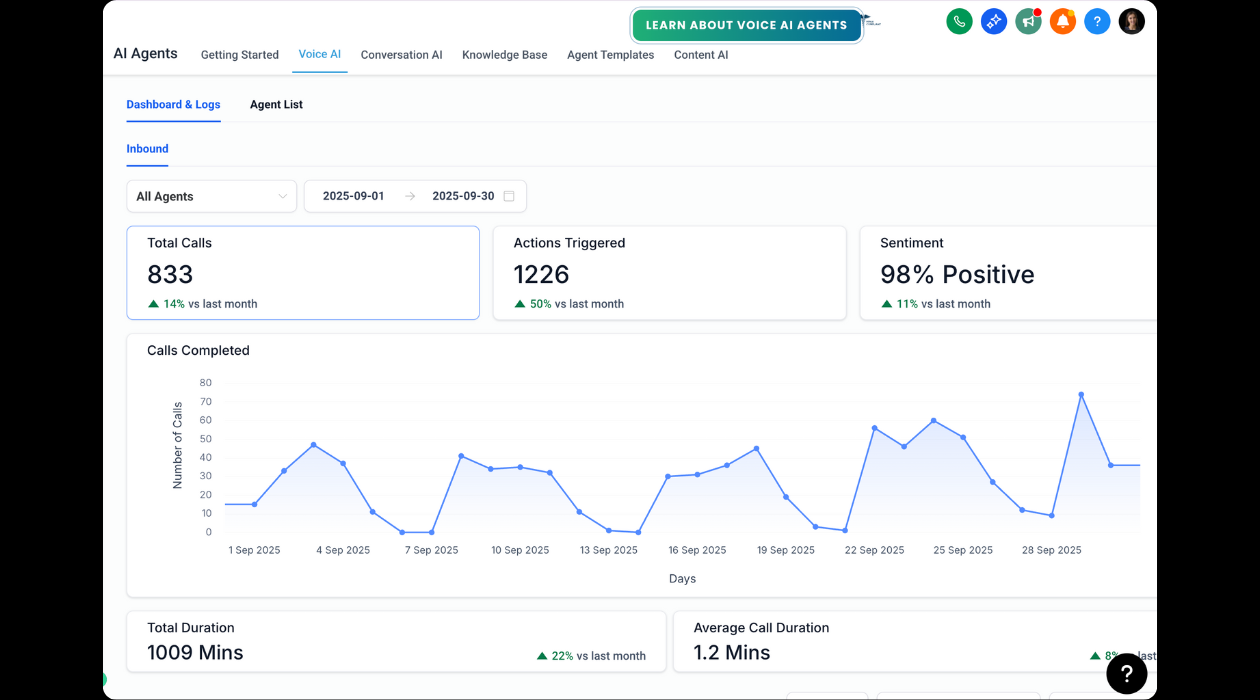Click the start date 2025-09-01 field
Image resolution: width=1260 pixels, height=700 pixels.
pos(353,197)
